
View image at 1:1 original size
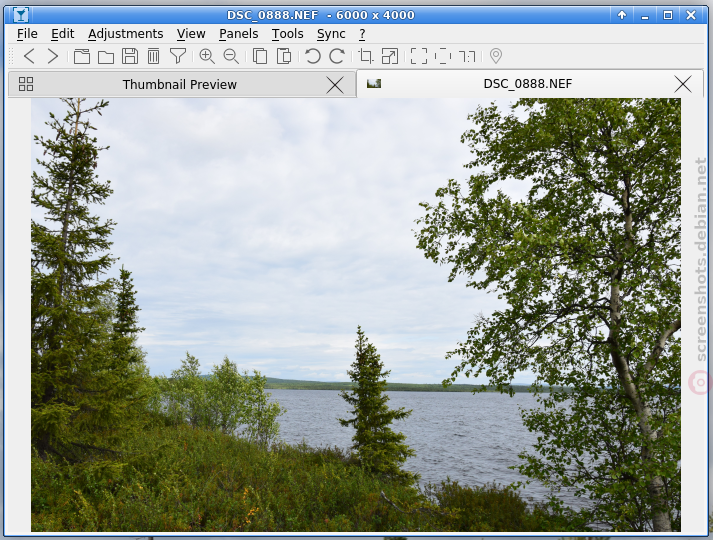pos(467,57)
